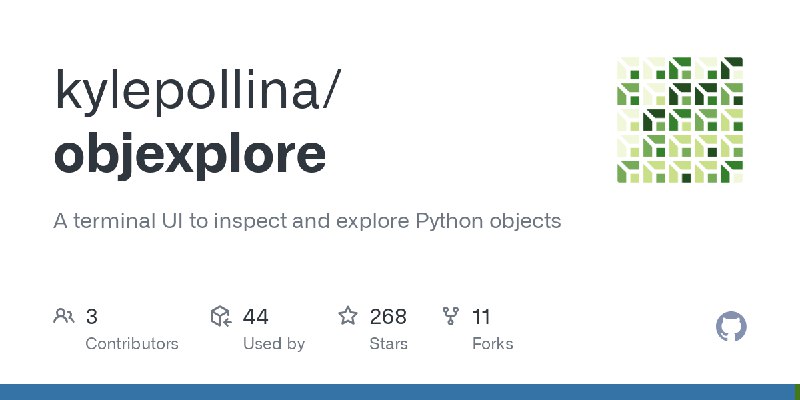Screen dimensions: 800x400
Task: Click the repository description text
Action: 307,221
